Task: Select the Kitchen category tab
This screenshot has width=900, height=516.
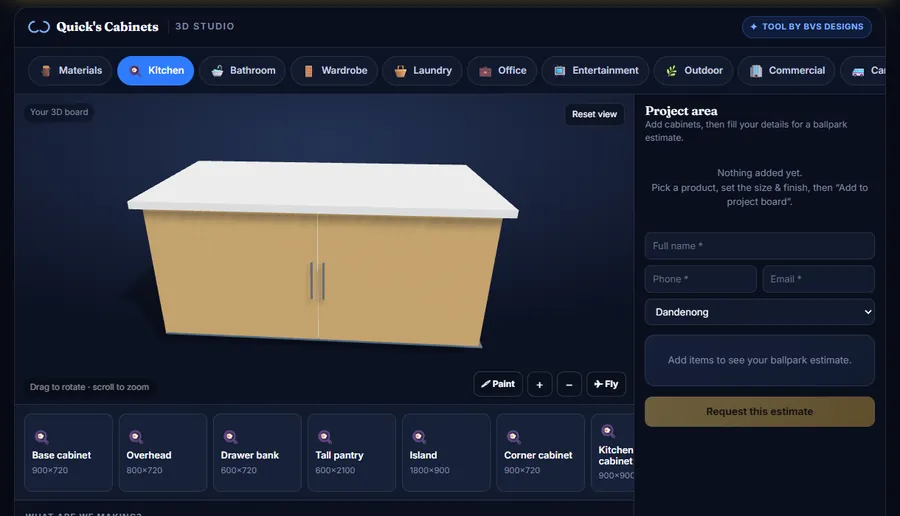Action: click(x=156, y=71)
